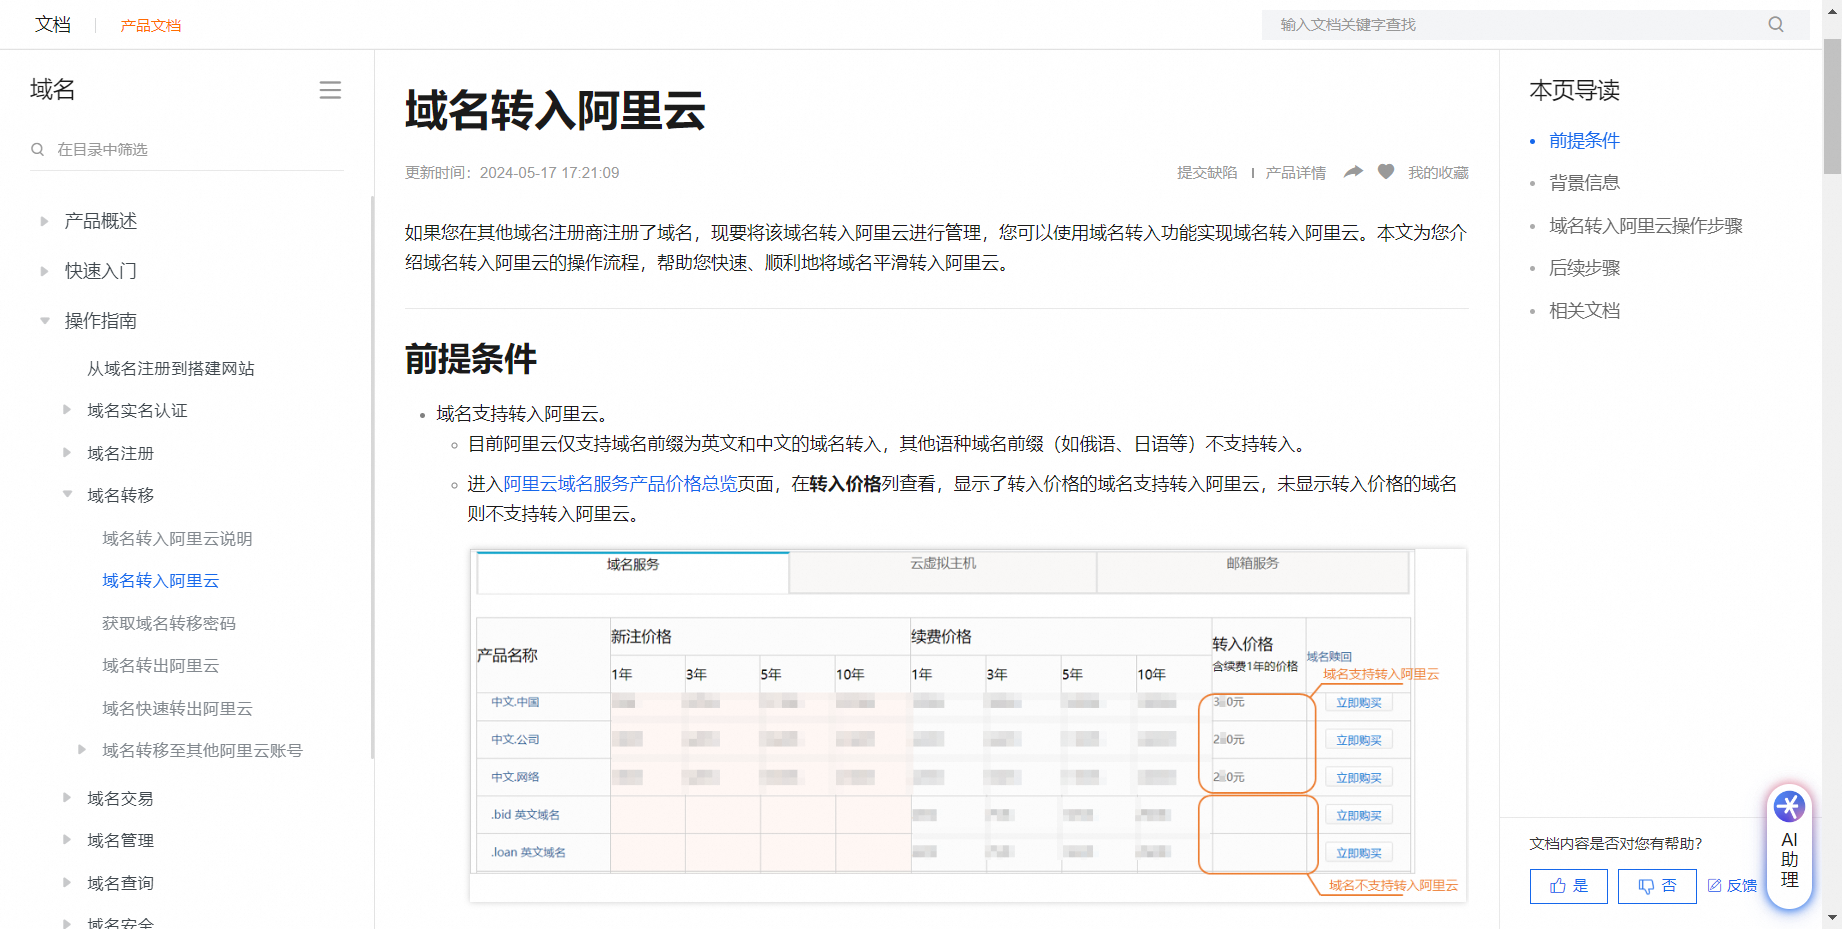Click the scrollbar down arrow

(x=1832, y=917)
